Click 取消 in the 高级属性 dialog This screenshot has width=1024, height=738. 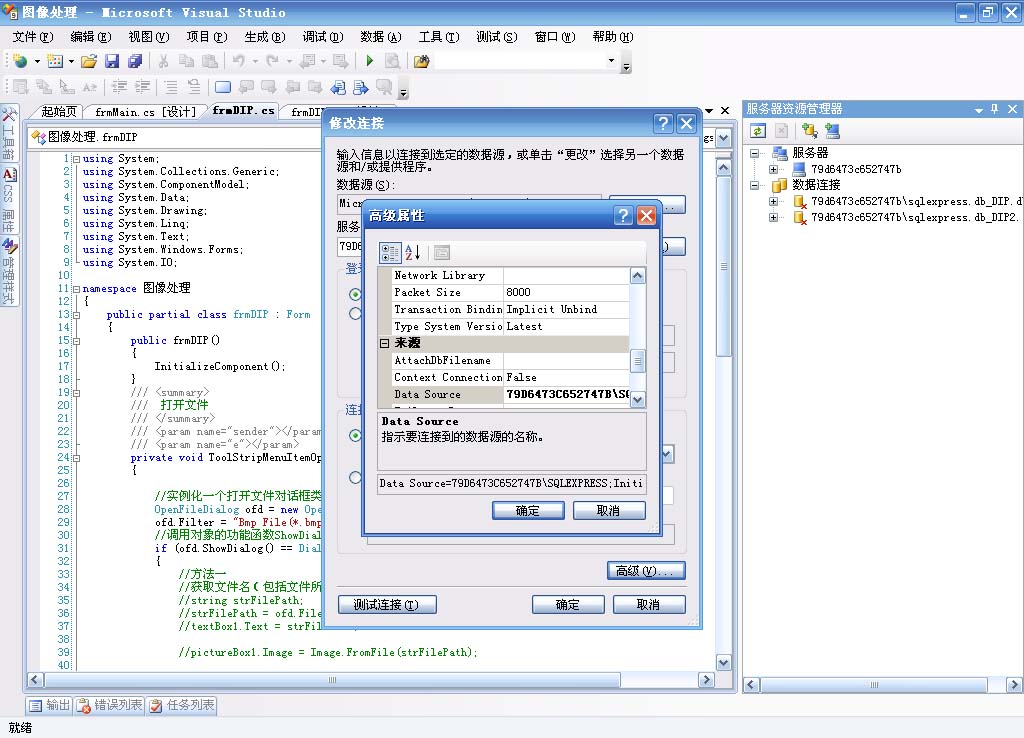(x=609, y=511)
